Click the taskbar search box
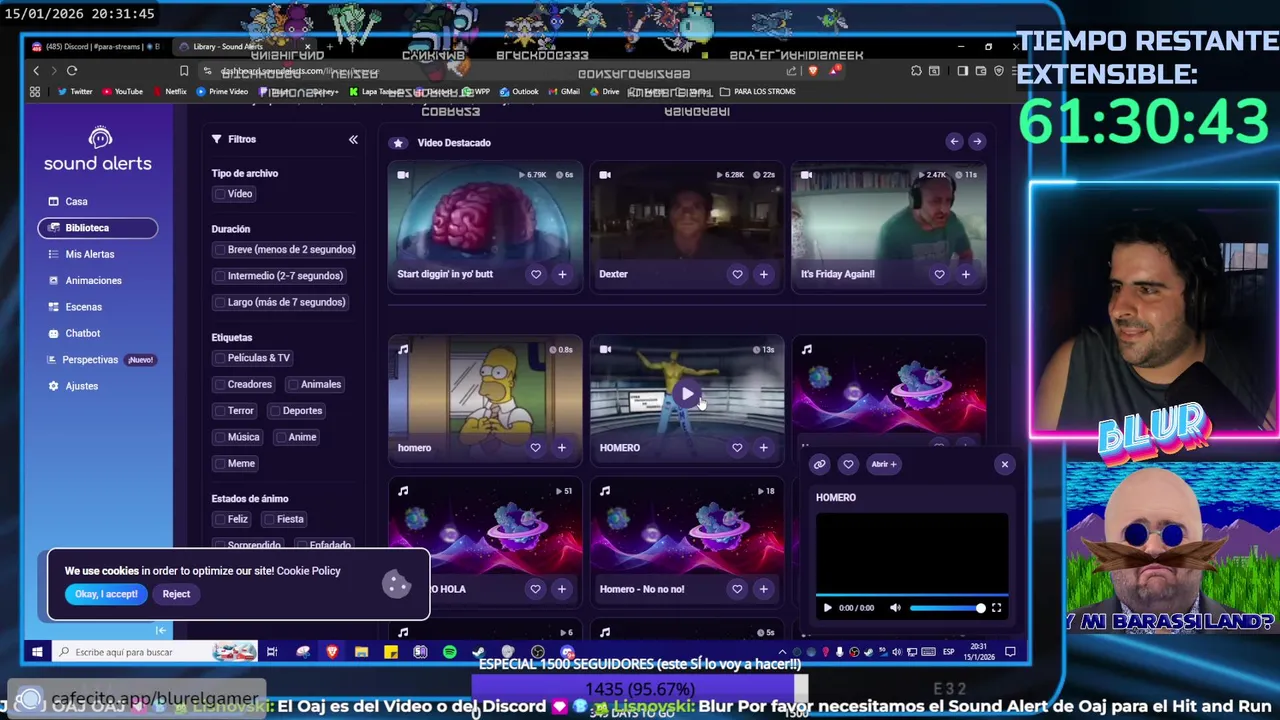The image size is (1280, 720). [155, 652]
